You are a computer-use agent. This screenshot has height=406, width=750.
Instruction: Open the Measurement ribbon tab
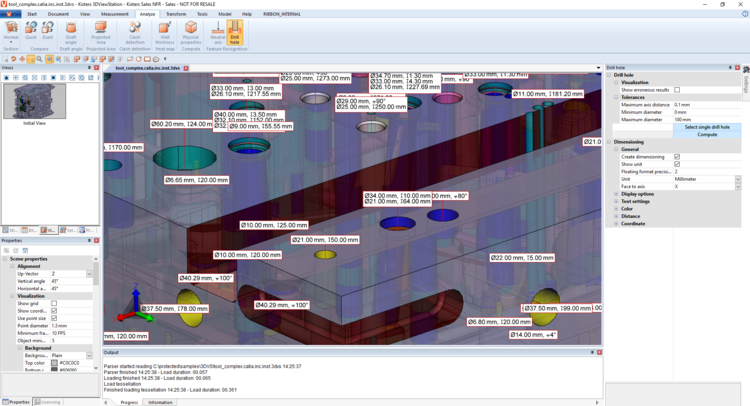coord(115,14)
